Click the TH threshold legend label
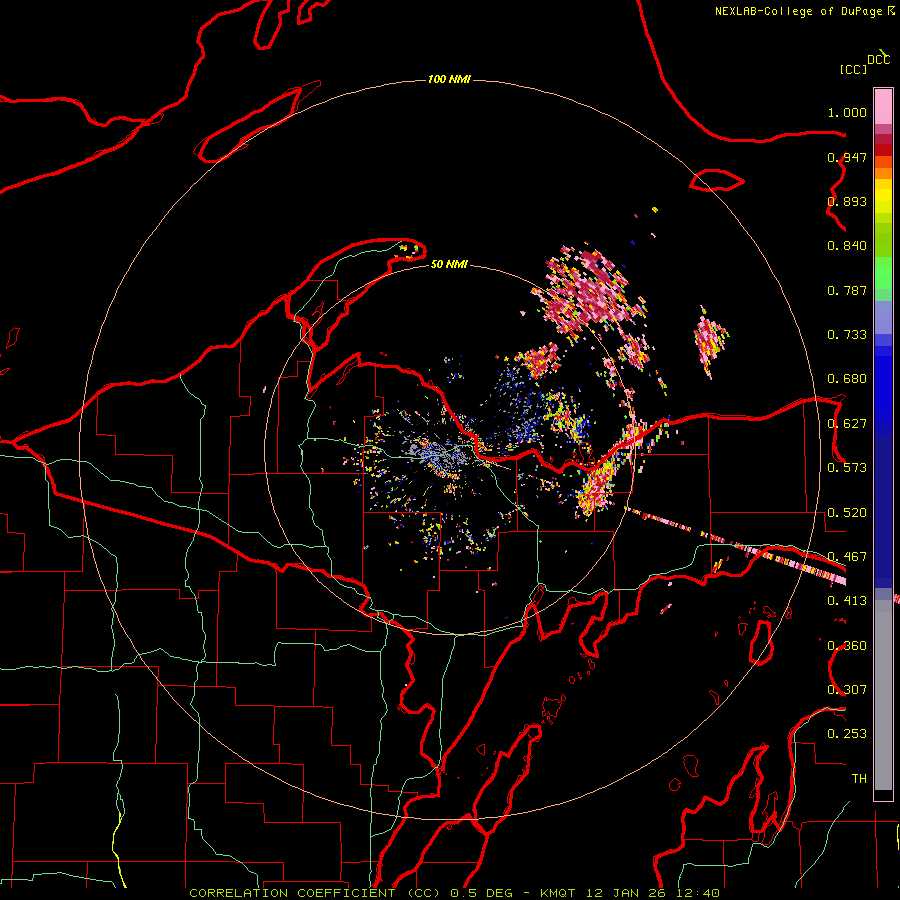 click(x=859, y=779)
